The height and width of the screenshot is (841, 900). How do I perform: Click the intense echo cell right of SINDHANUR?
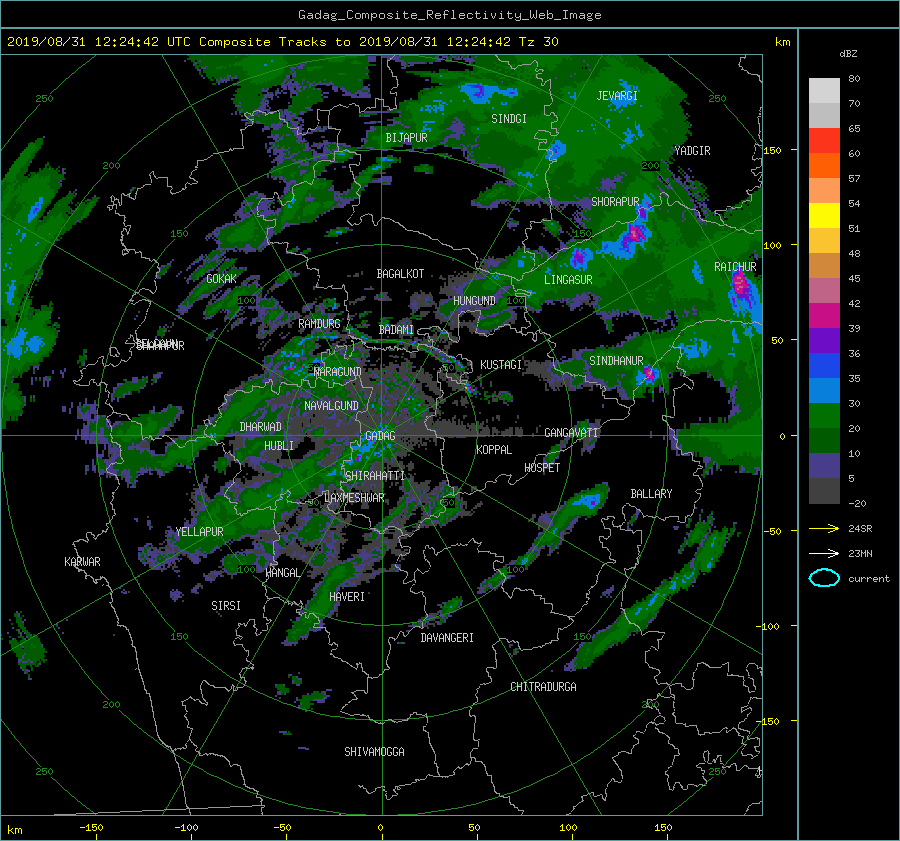pos(650,374)
